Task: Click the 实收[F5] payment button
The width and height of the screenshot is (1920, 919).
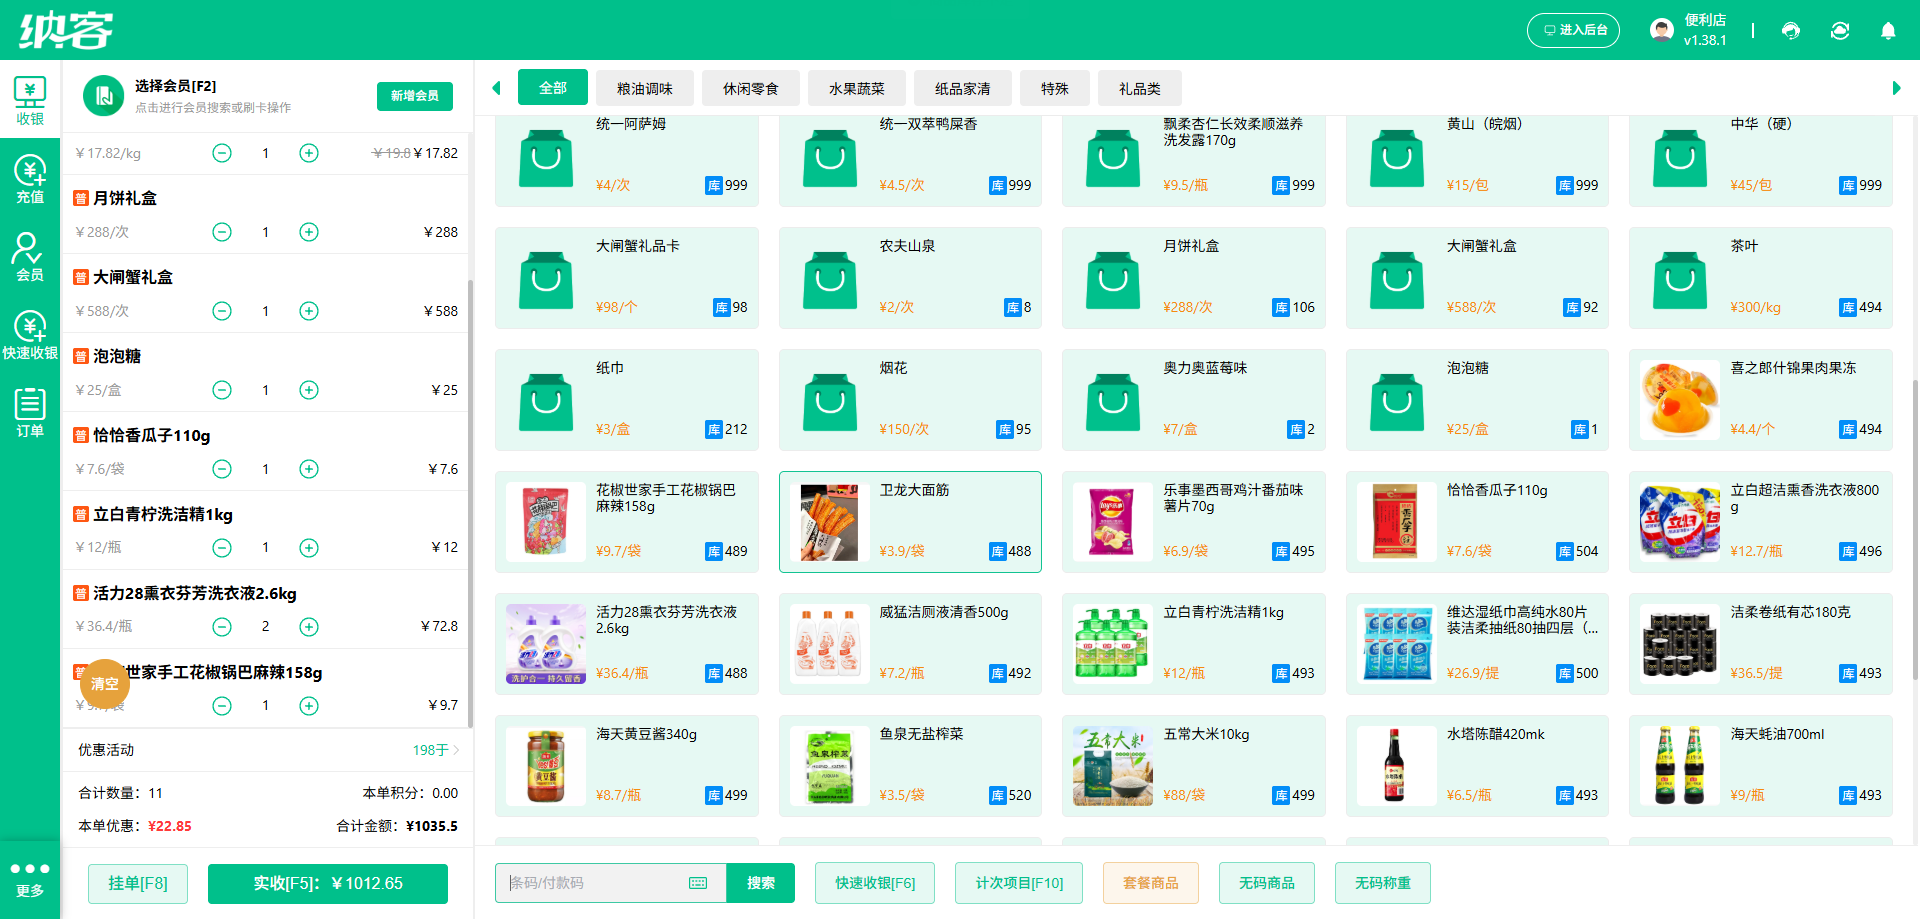Action: coord(328,883)
